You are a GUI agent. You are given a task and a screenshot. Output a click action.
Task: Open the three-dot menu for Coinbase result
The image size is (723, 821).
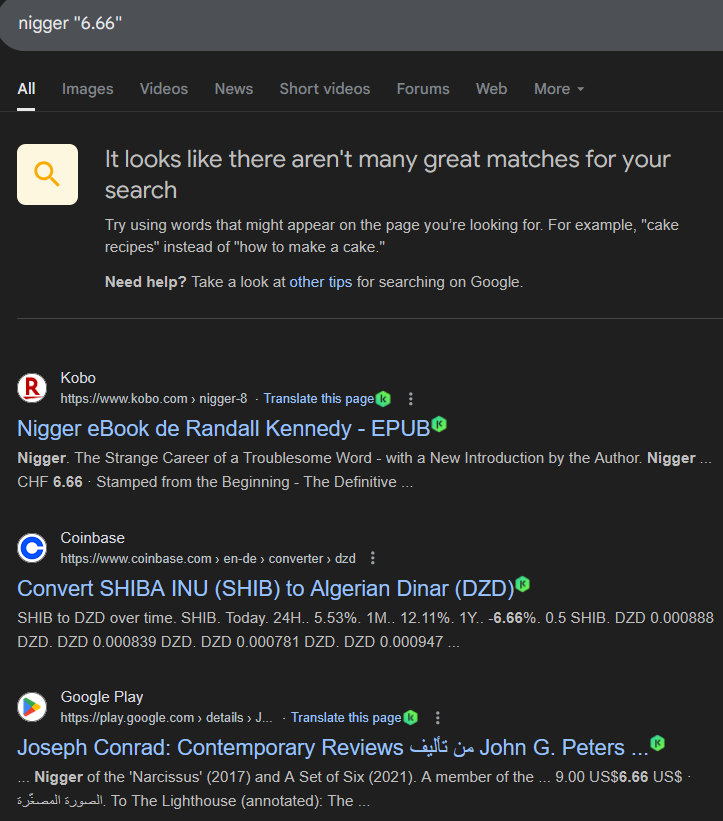pyautogui.click(x=373, y=558)
